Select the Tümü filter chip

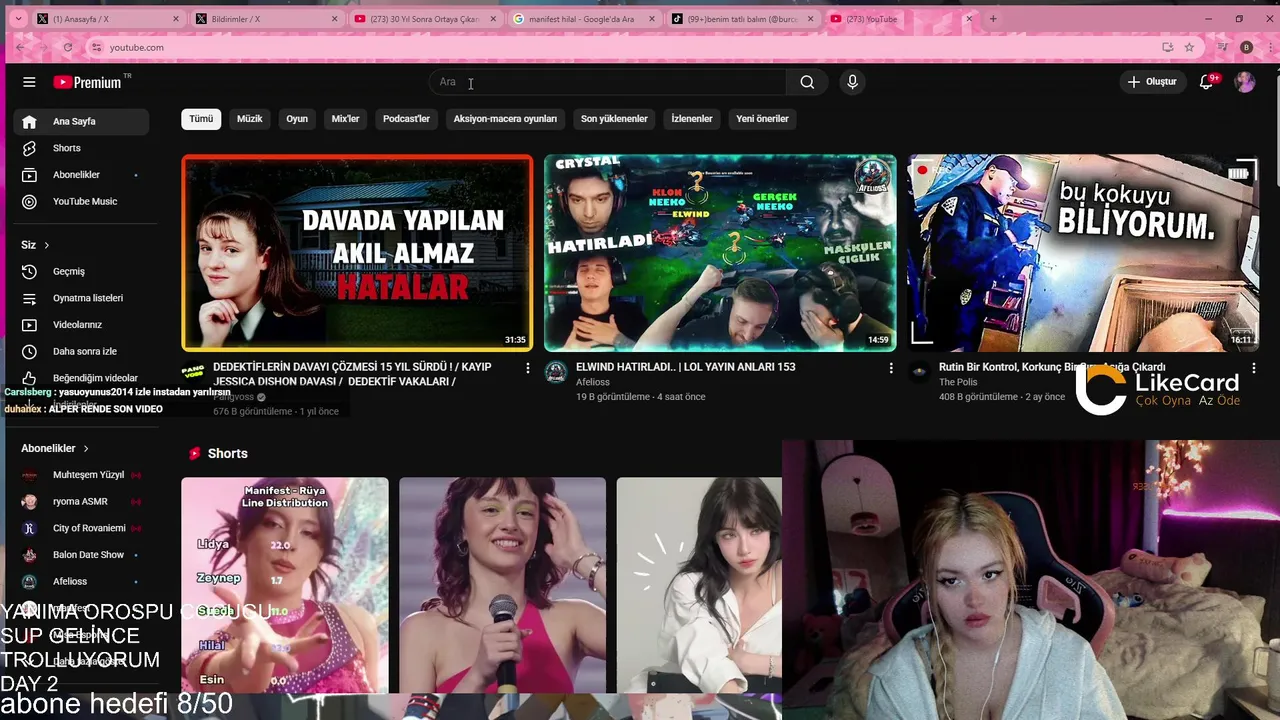point(201,119)
